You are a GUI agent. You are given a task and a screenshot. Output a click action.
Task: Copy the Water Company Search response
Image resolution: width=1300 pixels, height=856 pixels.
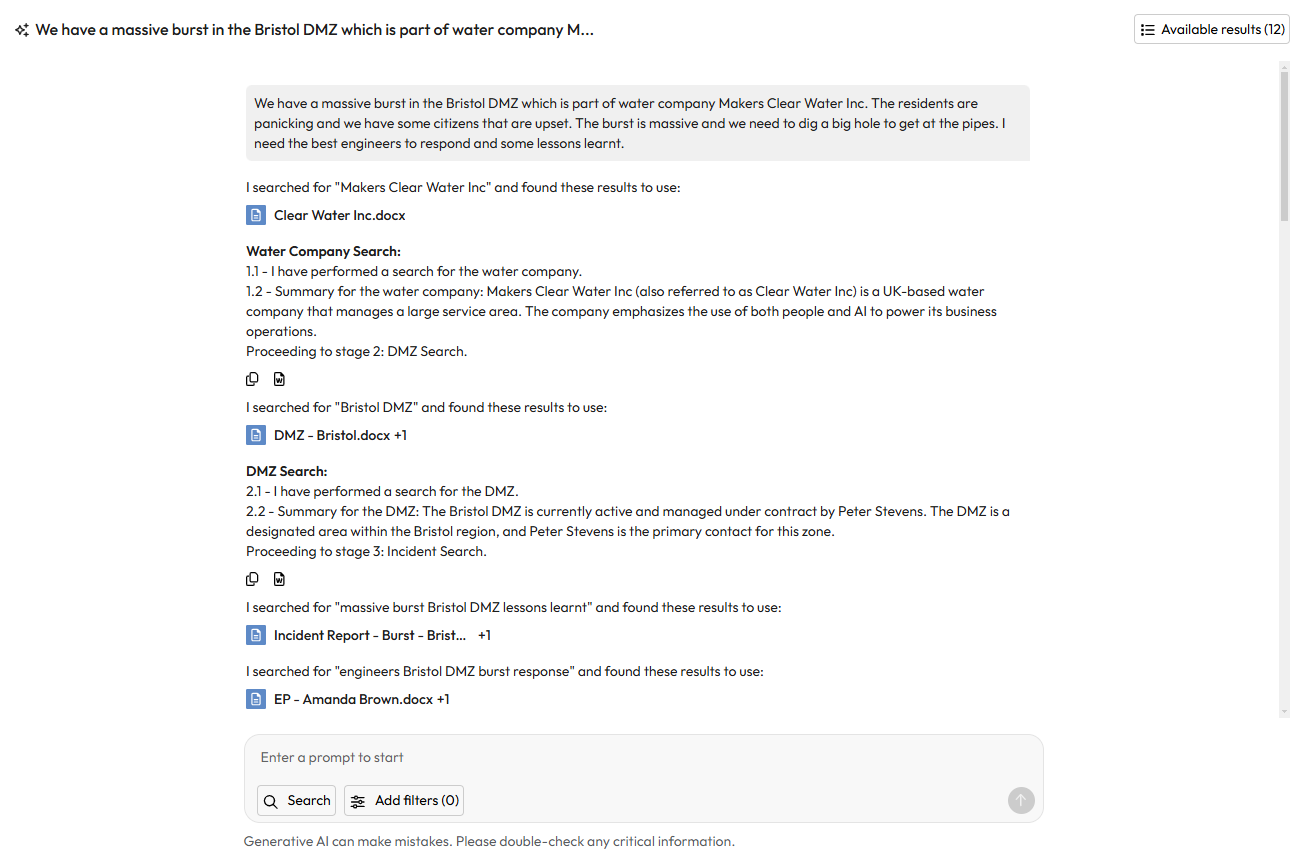pyautogui.click(x=253, y=379)
